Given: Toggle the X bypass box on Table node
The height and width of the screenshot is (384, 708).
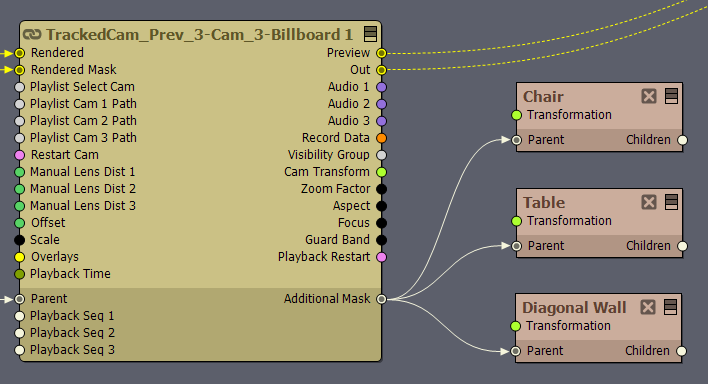Looking at the screenshot, I should click(649, 202).
